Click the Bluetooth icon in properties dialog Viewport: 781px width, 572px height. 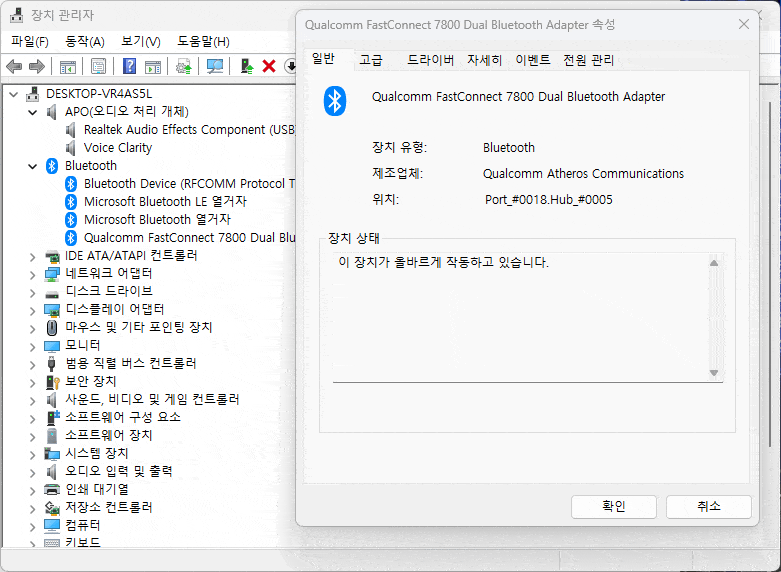[334, 99]
